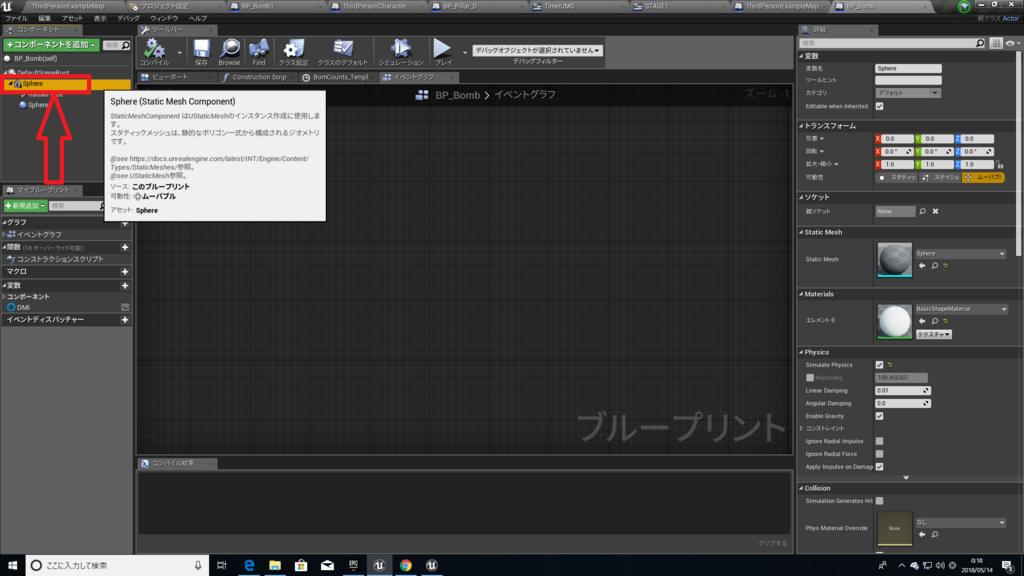Image resolution: width=1024 pixels, height=576 pixels.
Task: Switch to the Construction Script tab
Action: [x=259, y=77]
